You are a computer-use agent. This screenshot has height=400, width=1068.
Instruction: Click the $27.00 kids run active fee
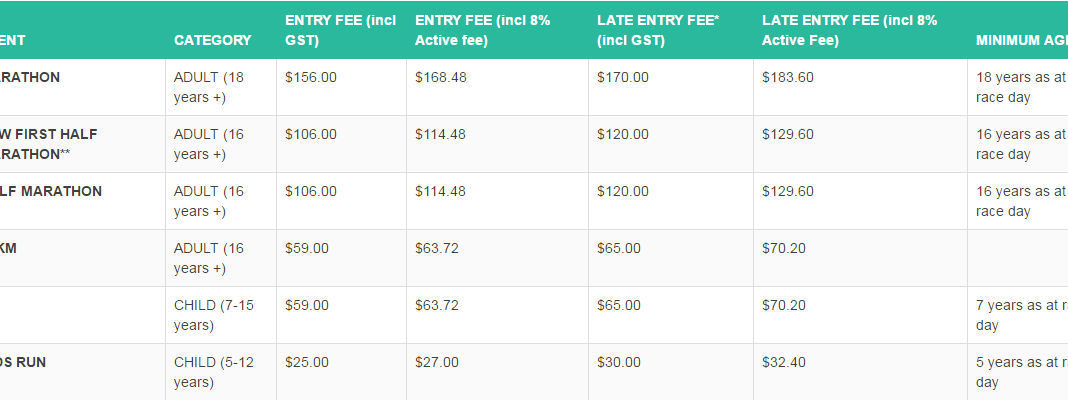[x=437, y=363]
